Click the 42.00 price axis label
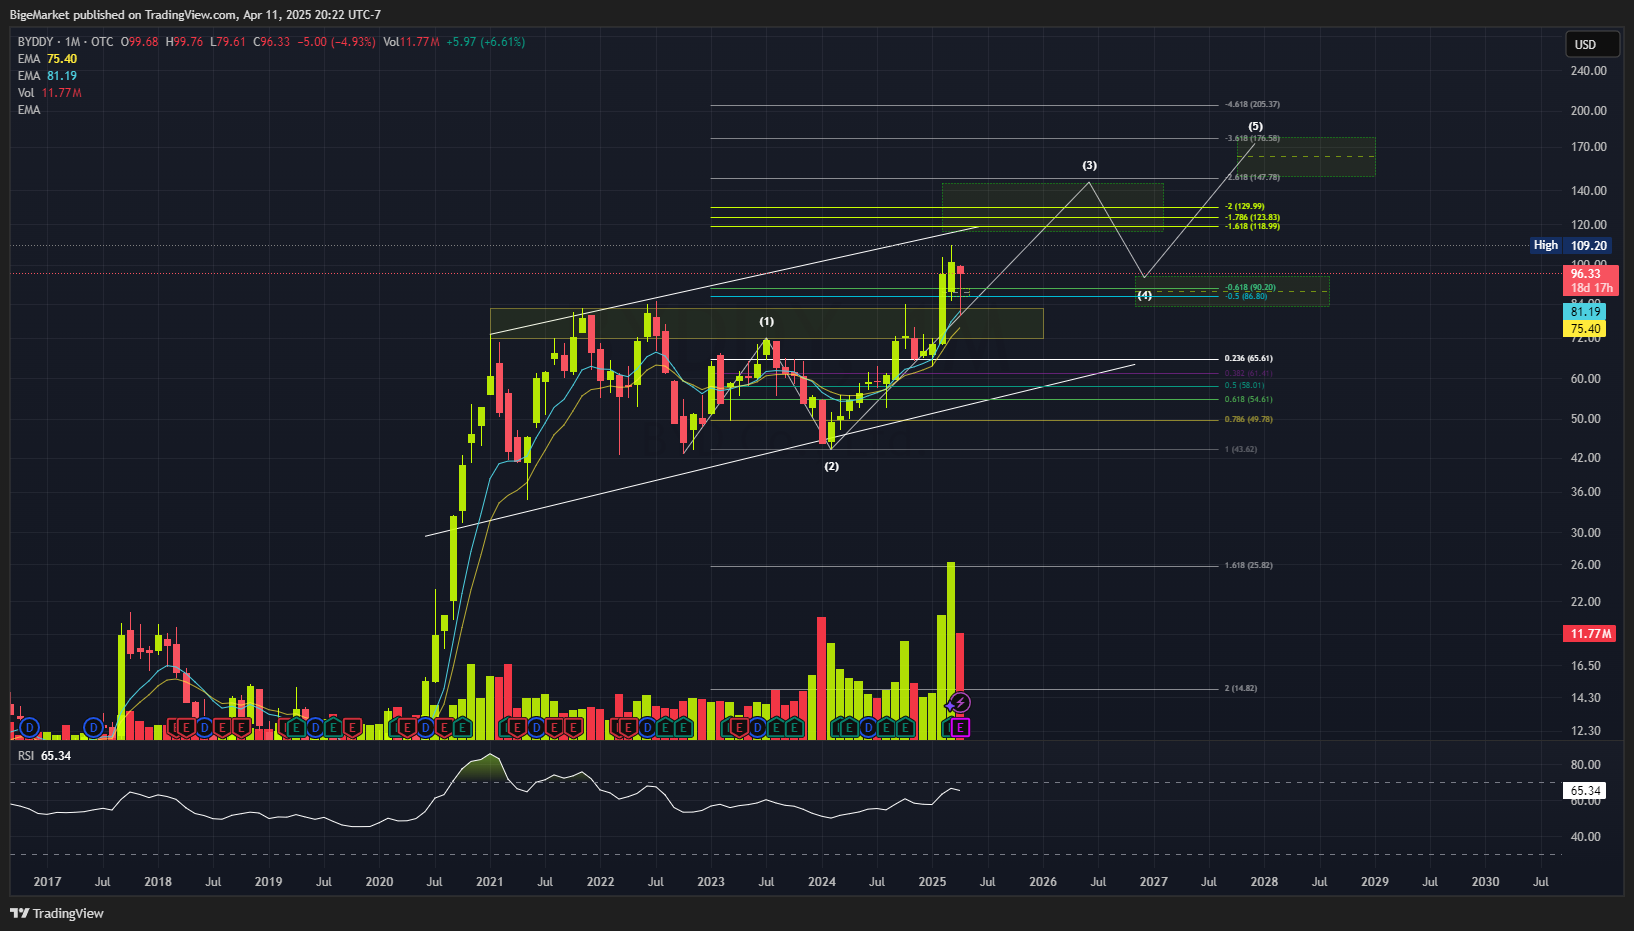This screenshot has width=1634, height=931. tap(1586, 458)
